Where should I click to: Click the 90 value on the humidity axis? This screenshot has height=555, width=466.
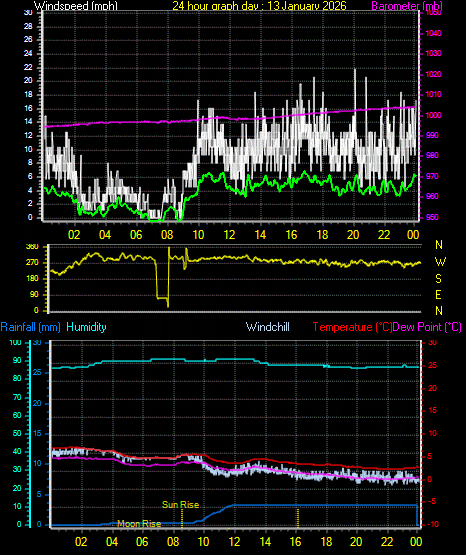[x=17, y=360]
